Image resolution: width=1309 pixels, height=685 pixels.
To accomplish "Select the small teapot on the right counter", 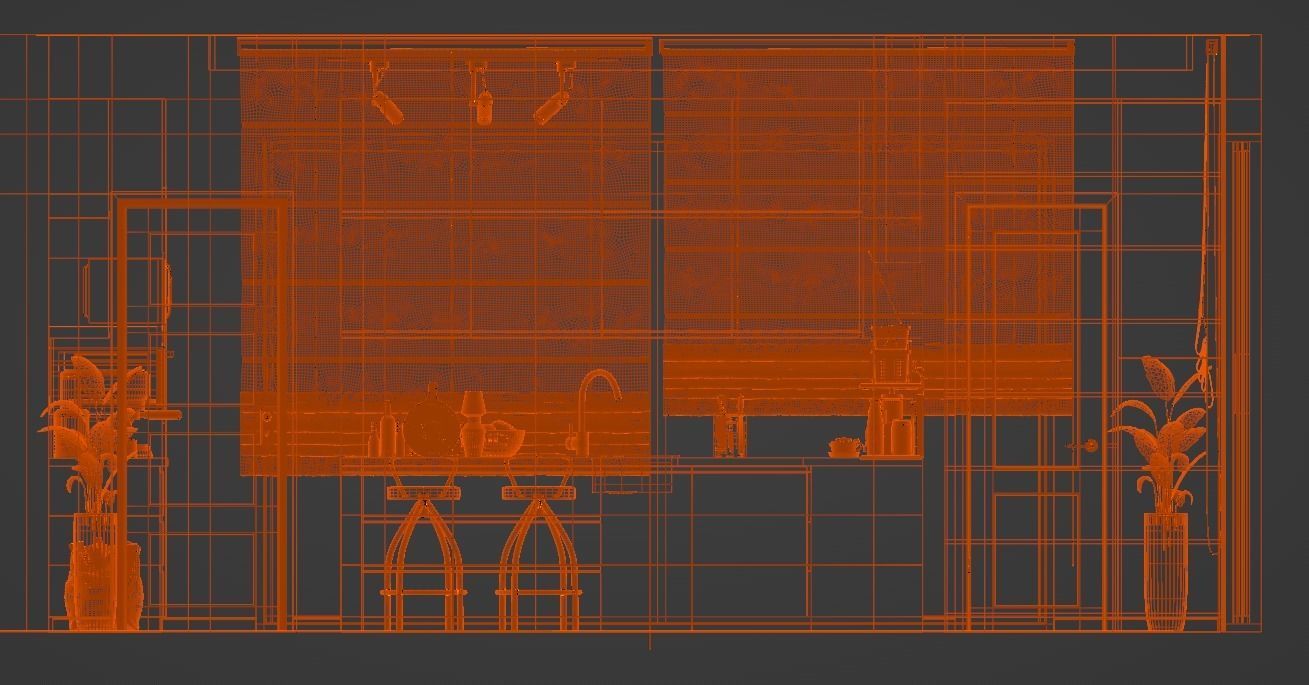I will coord(845,447).
